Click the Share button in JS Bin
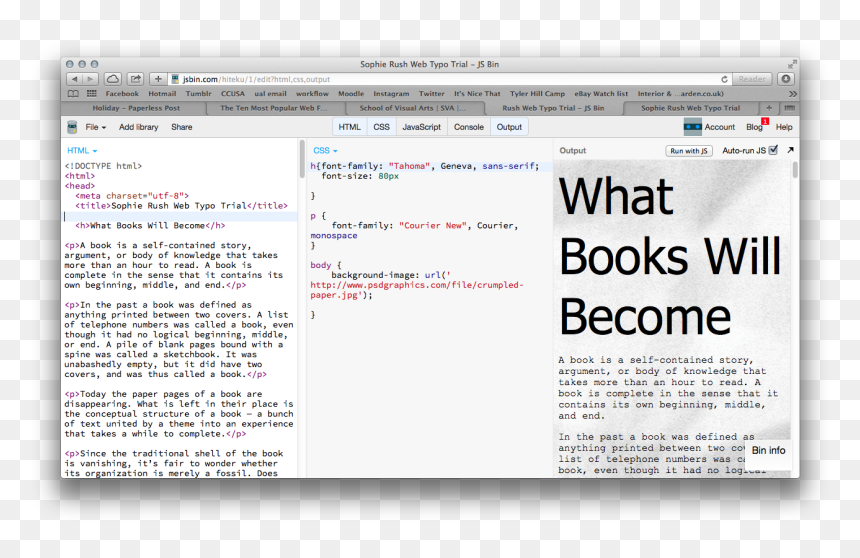The width and height of the screenshot is (860, 558). (182, 127)
